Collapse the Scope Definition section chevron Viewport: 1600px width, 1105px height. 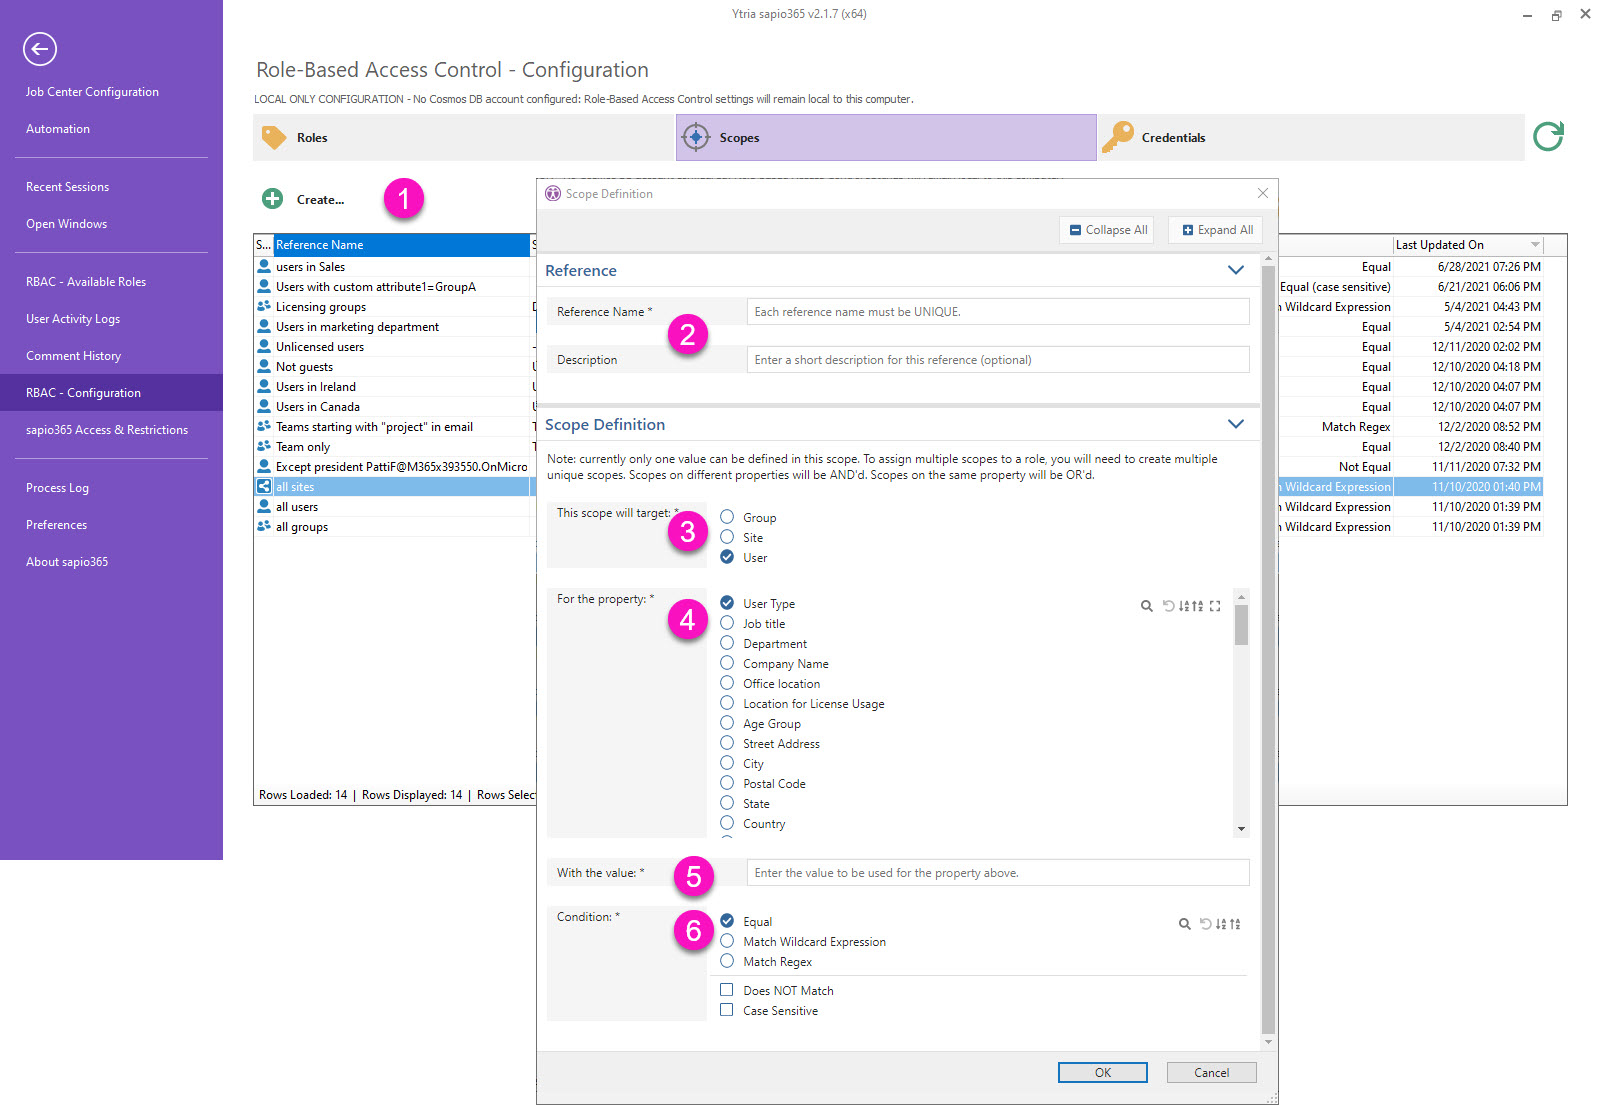(1235, 424)
